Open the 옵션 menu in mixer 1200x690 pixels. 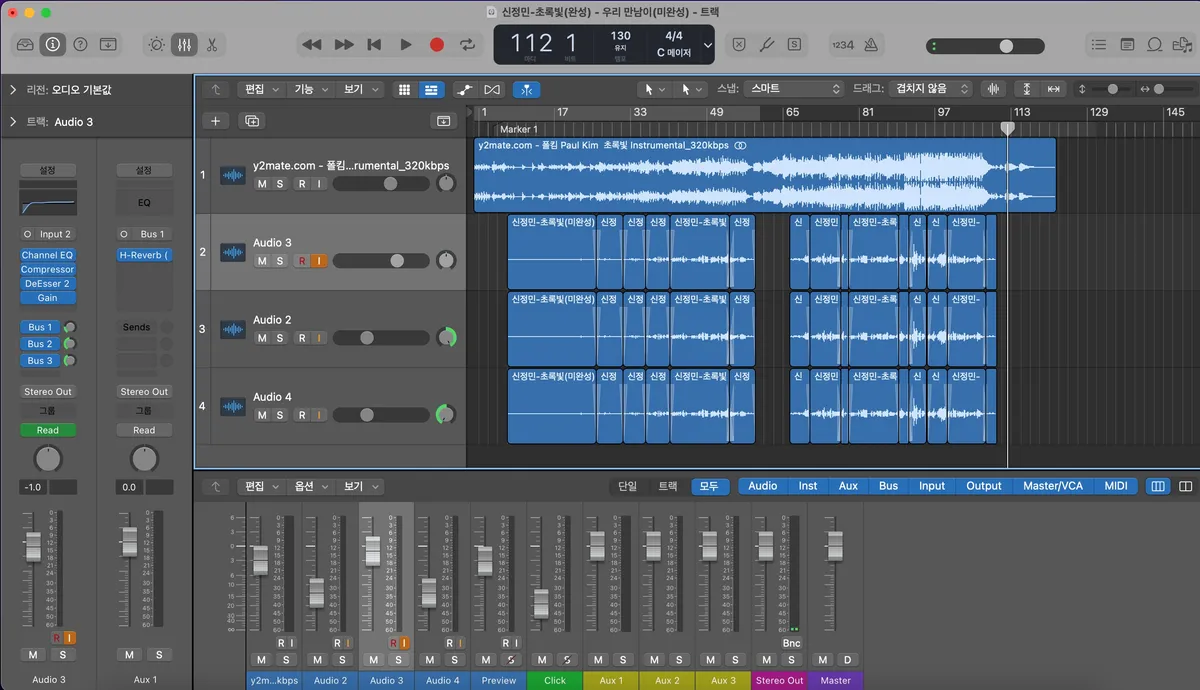[x=310, y=486]
